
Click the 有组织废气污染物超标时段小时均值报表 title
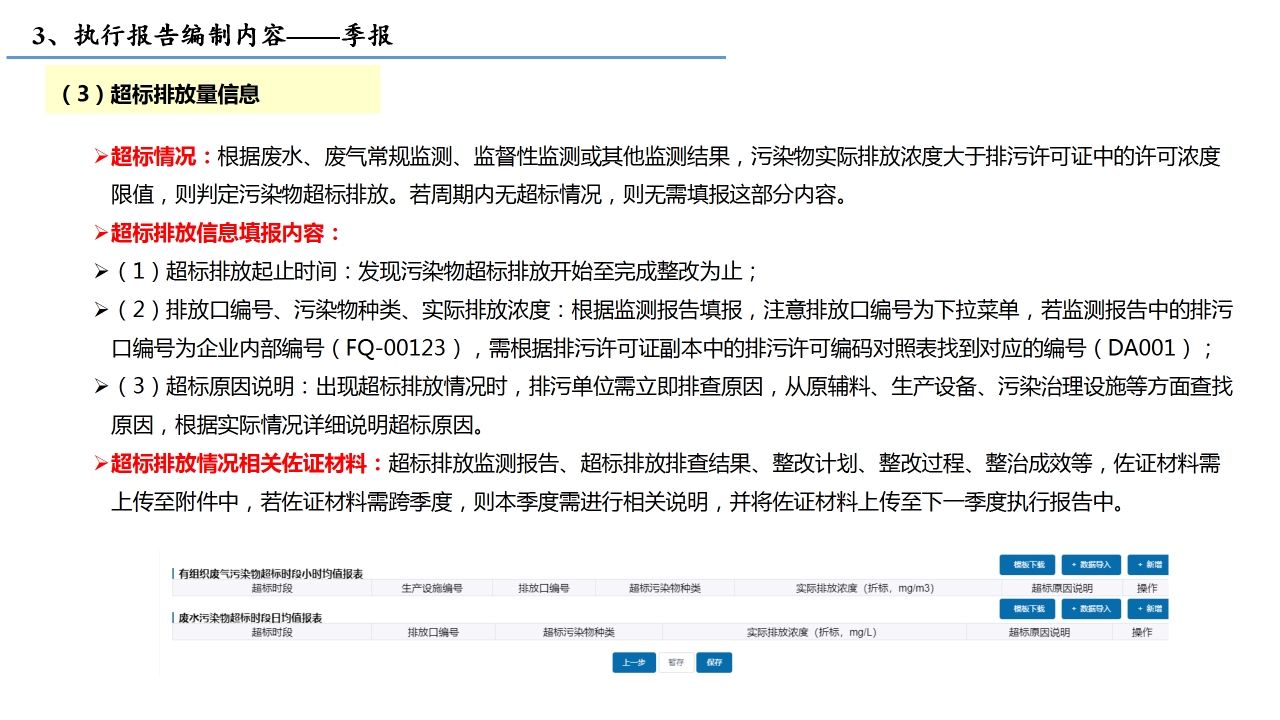tap(270, 574)
